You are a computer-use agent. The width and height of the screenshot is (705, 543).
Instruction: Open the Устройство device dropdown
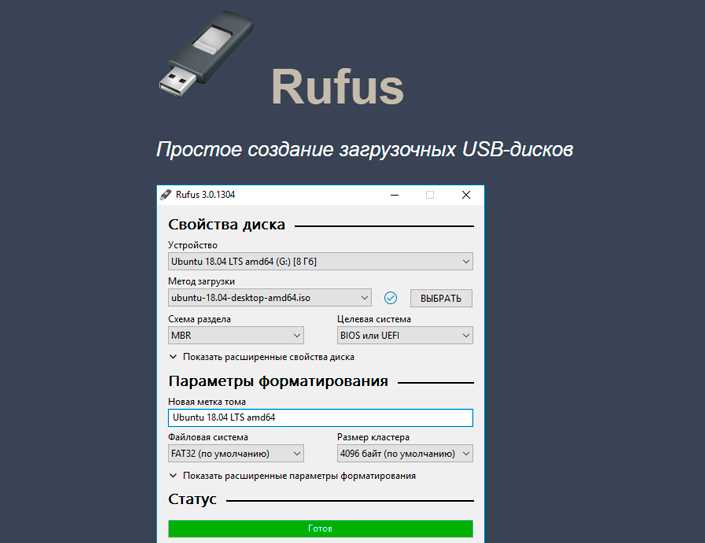[x=320, y=261]
